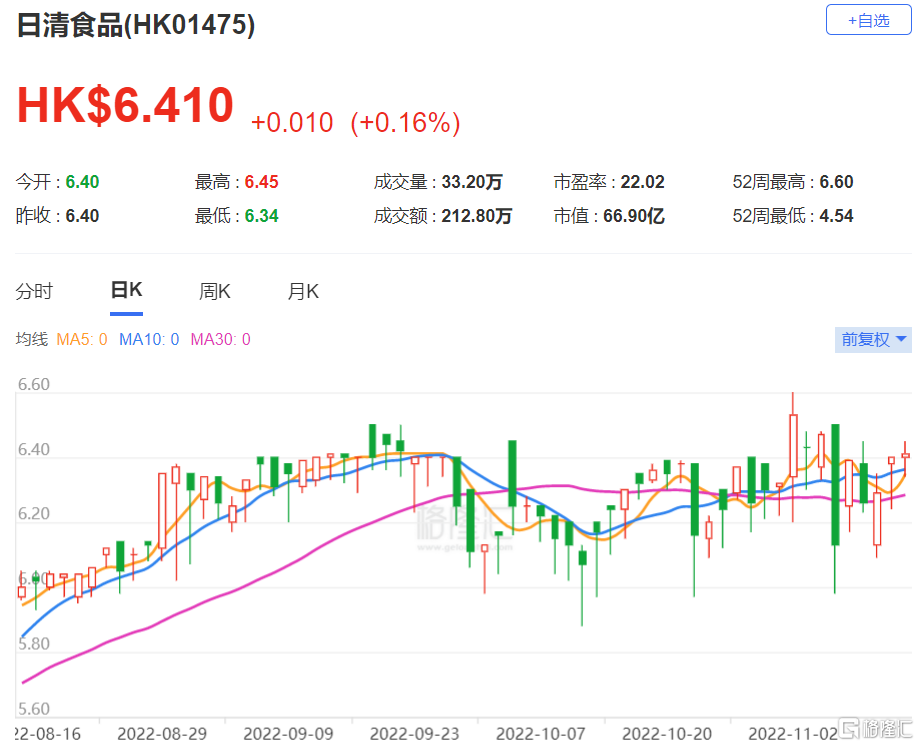Click the 2022-10-20 date axis label

pos(667,734)
